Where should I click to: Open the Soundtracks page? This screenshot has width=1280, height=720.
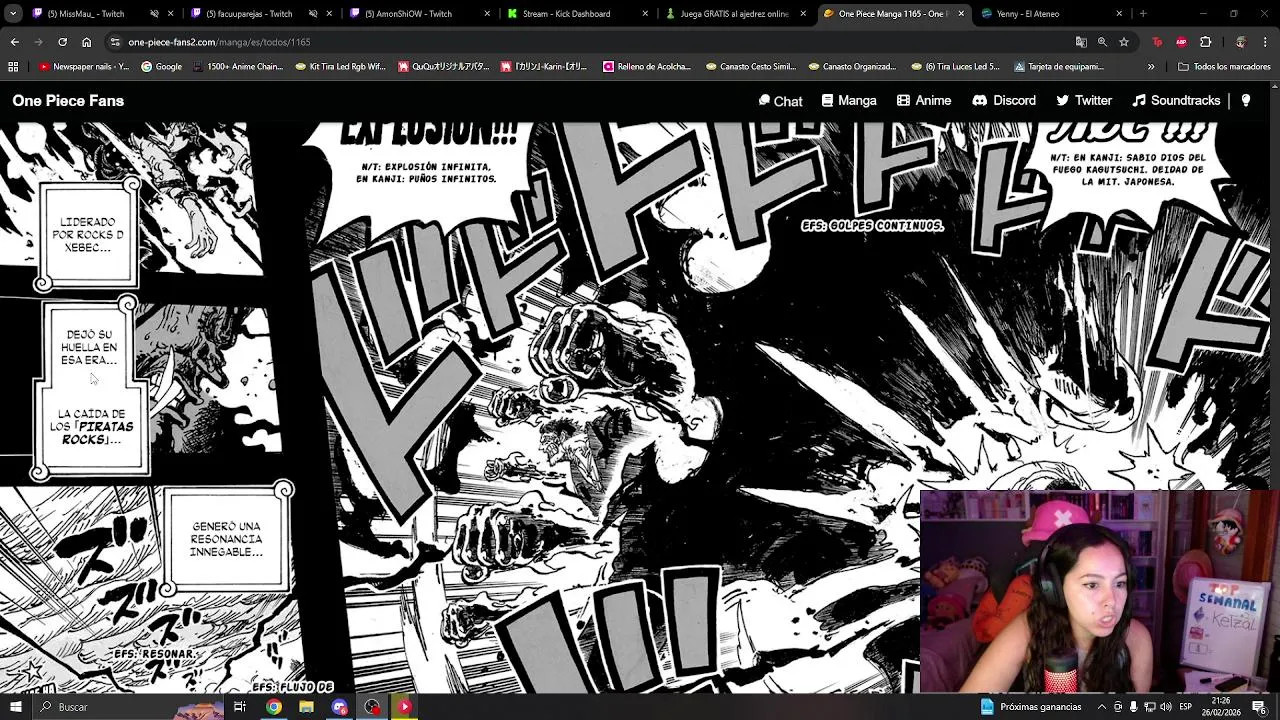point(1176,100)
